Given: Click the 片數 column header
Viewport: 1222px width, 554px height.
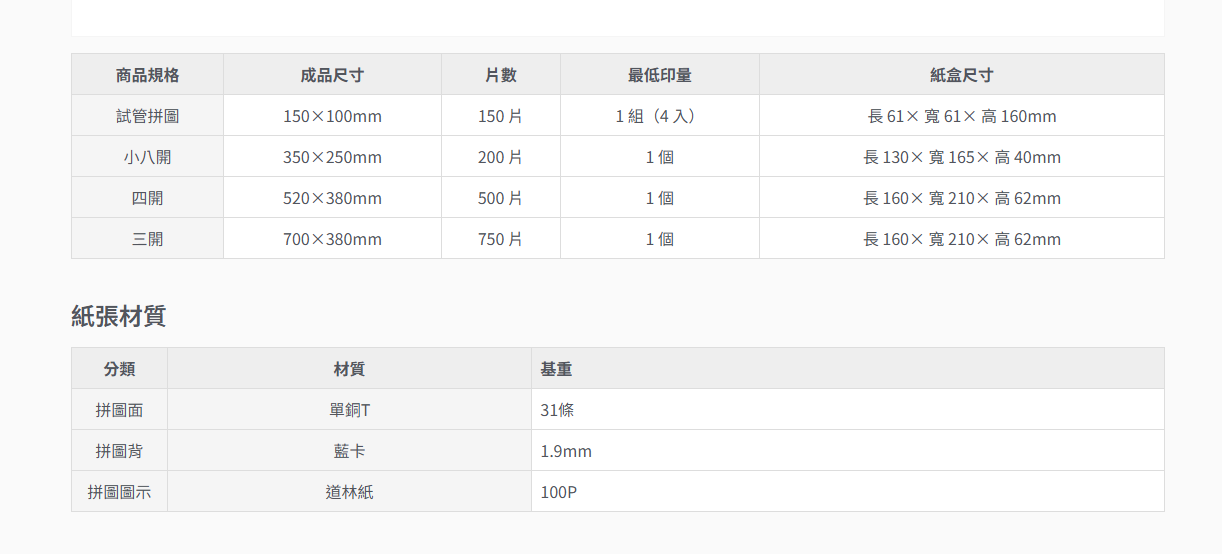Looking at the screenshot, I should click(500, 75).
